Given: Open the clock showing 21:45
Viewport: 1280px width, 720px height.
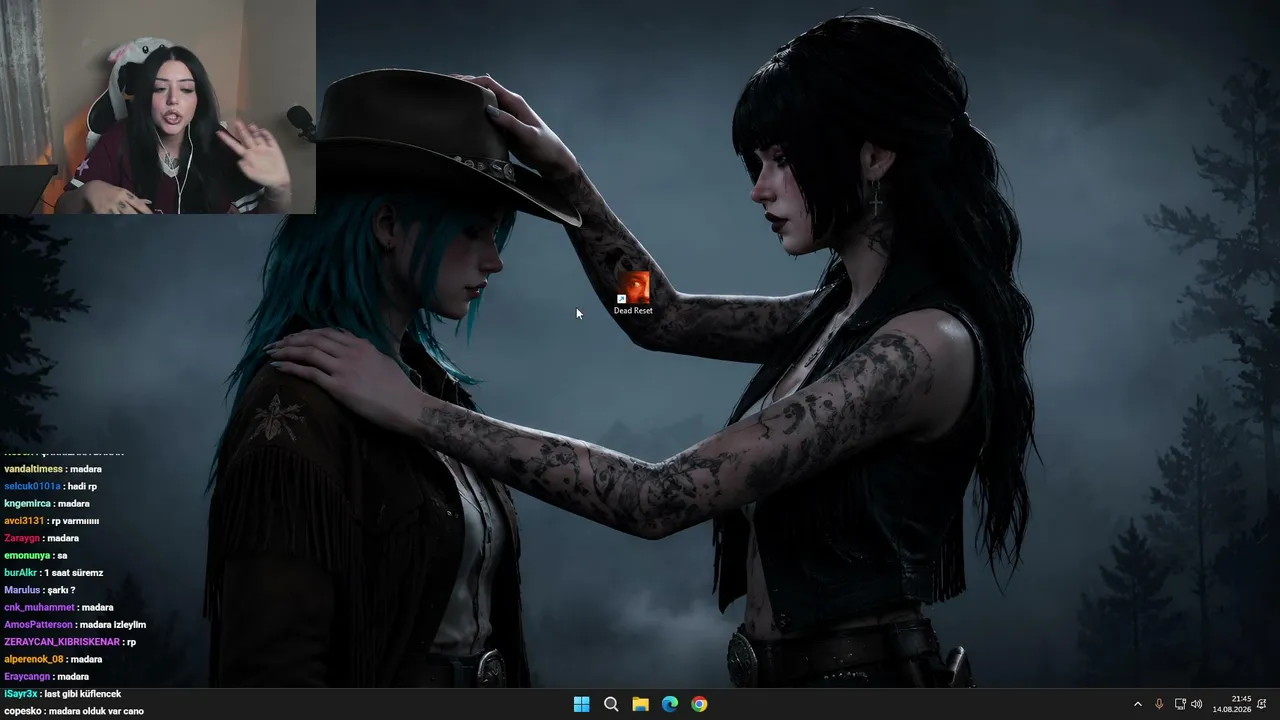Looking at the screenshot, I should click(1232, 704).
